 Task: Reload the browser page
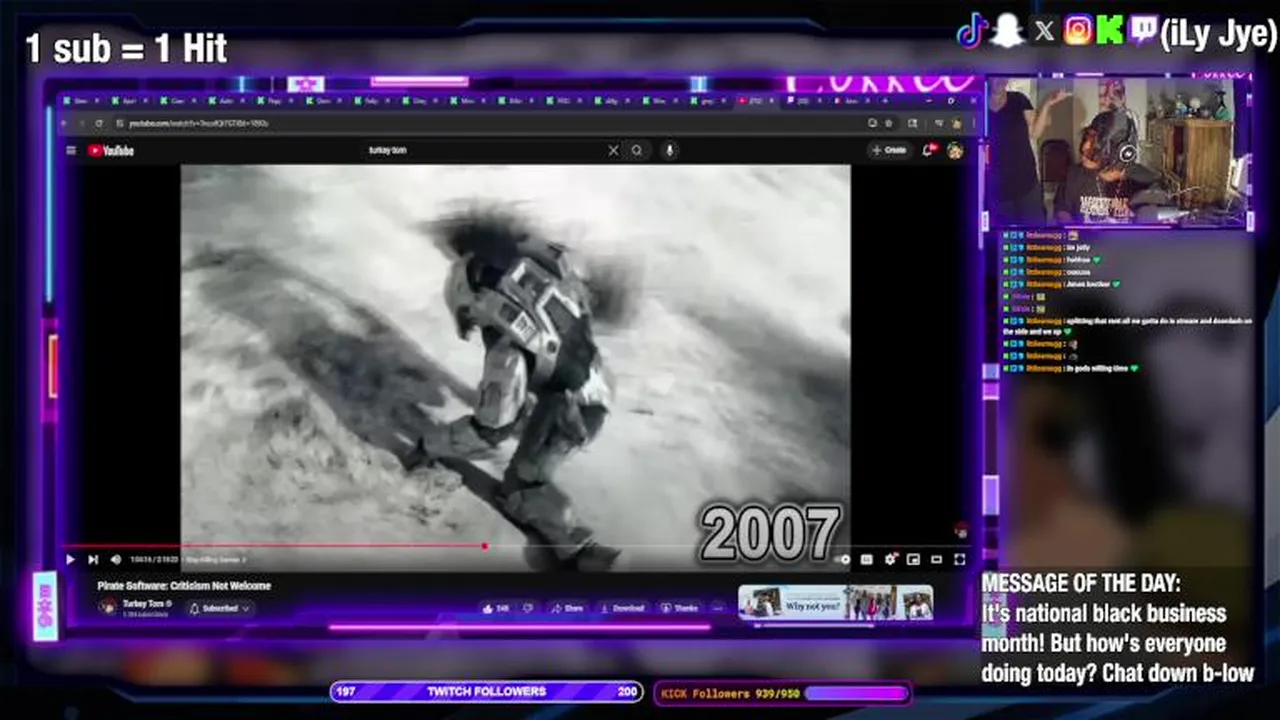[98, 123]
